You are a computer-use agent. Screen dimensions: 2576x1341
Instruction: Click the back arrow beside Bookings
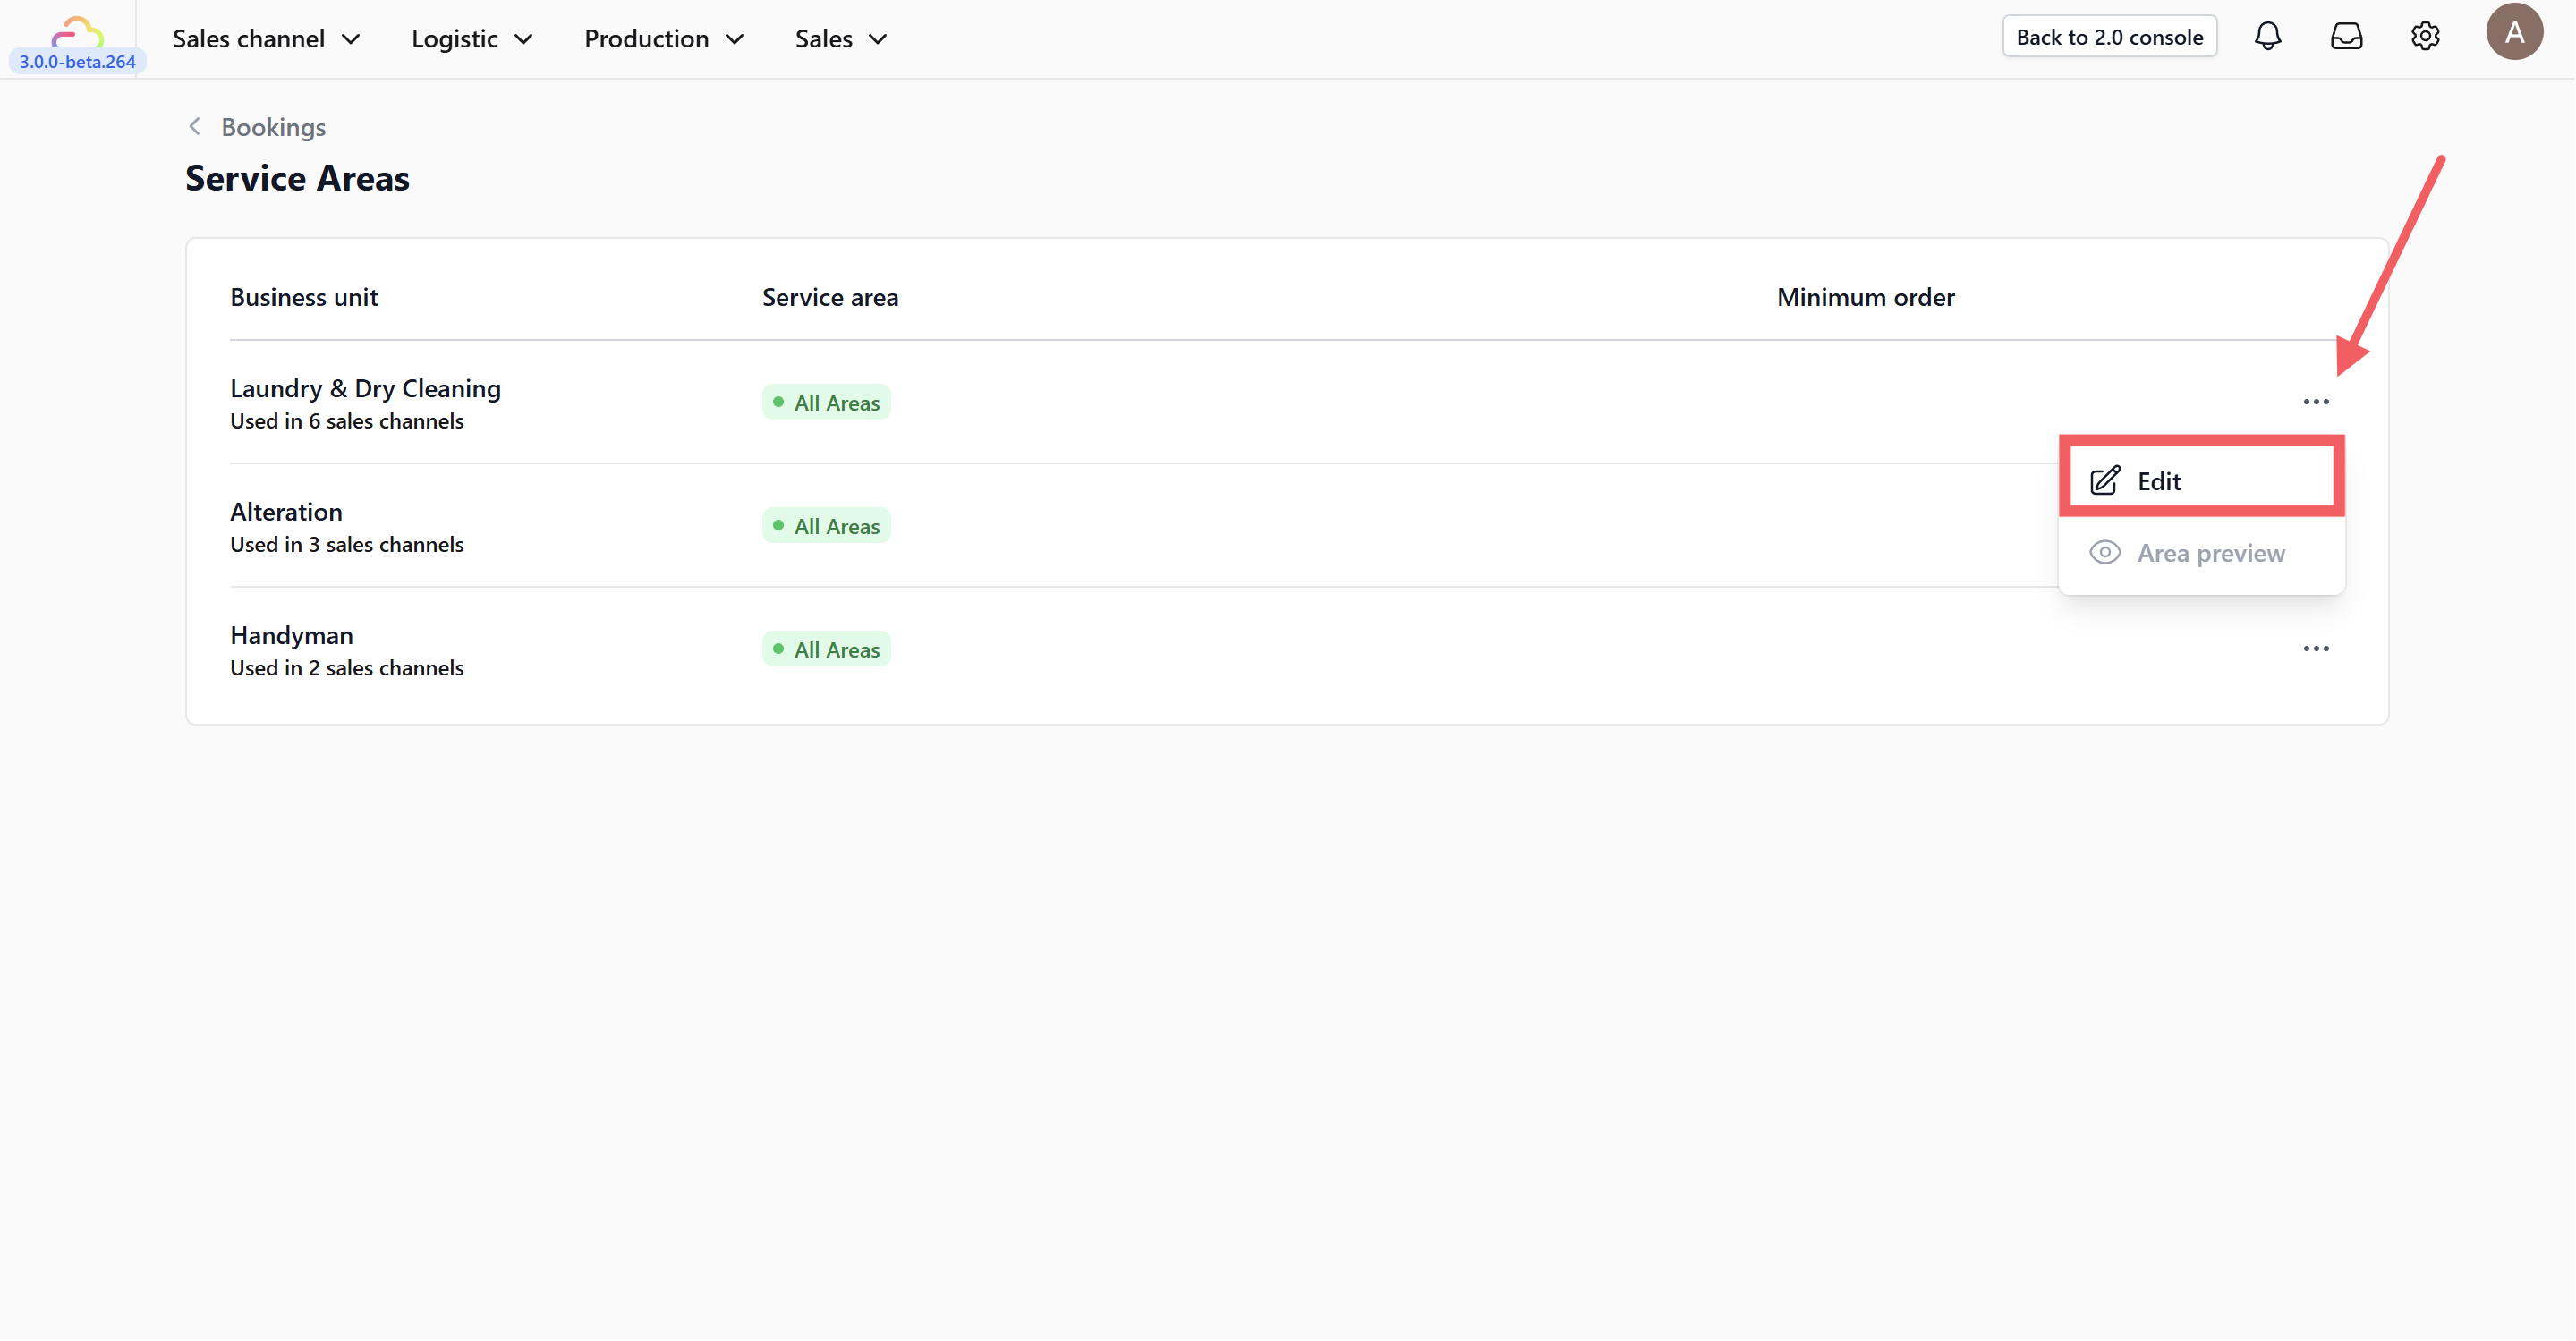(195, 127)
